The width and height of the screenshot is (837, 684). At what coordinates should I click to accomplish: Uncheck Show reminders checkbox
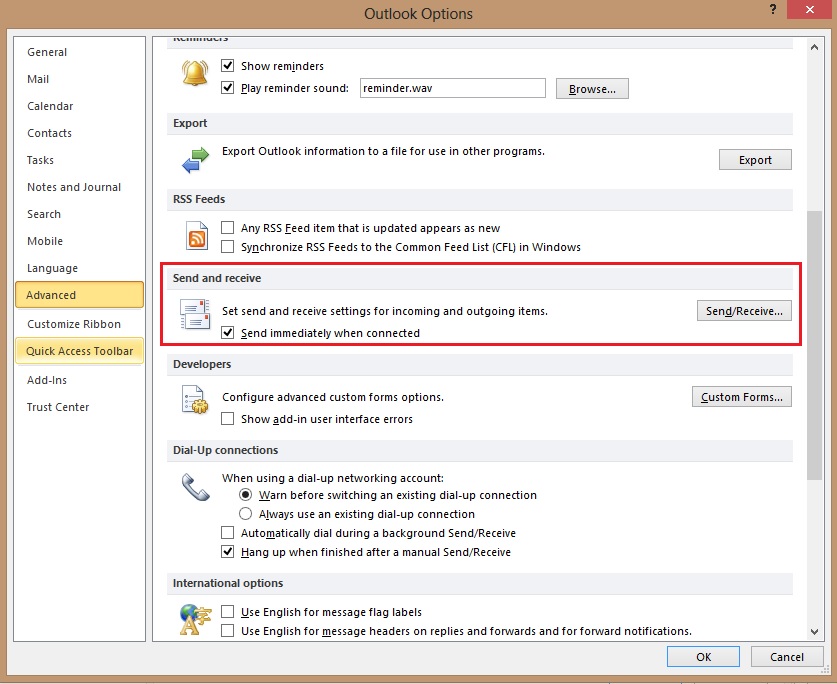tap(227, 66)
